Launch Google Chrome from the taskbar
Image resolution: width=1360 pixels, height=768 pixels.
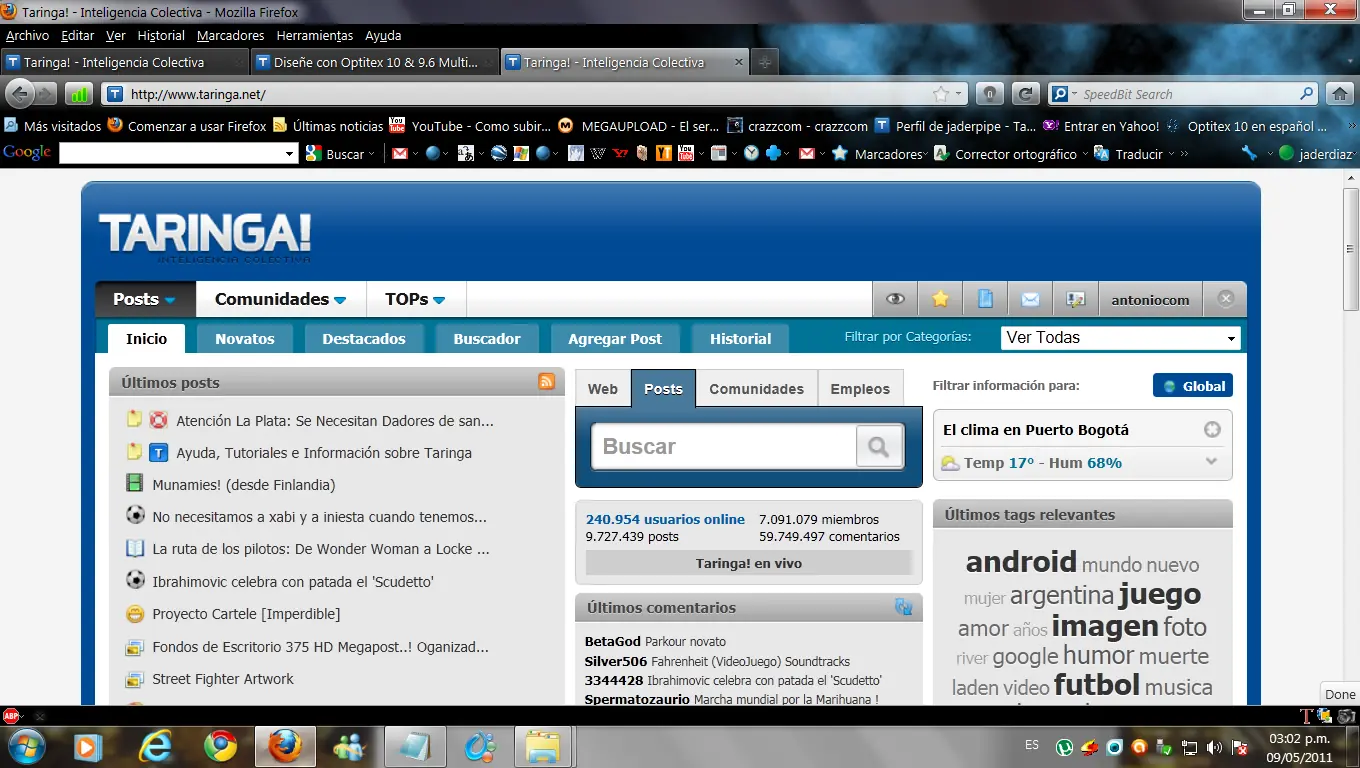pos(220,746)
